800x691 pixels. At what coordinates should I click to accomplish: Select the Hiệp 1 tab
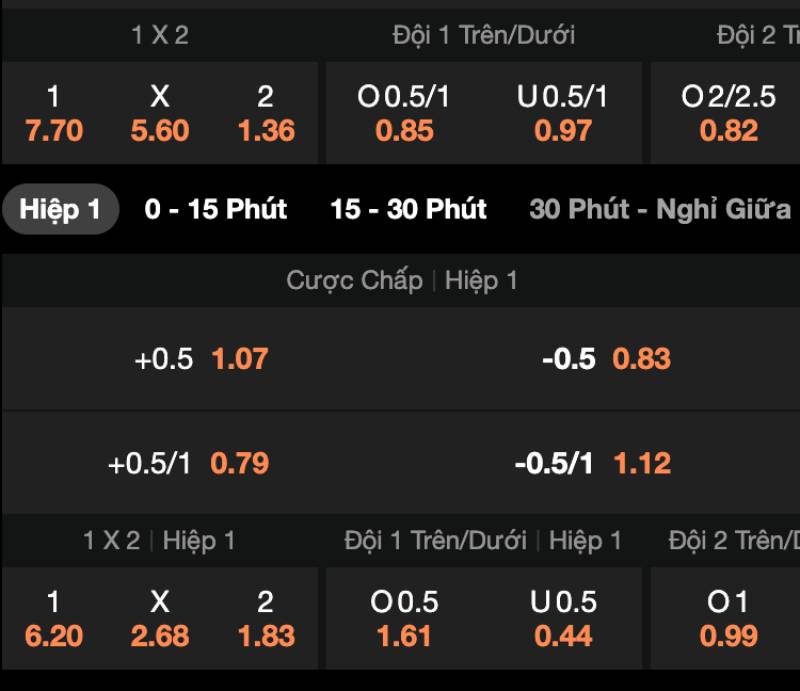(x=60, y=210)
